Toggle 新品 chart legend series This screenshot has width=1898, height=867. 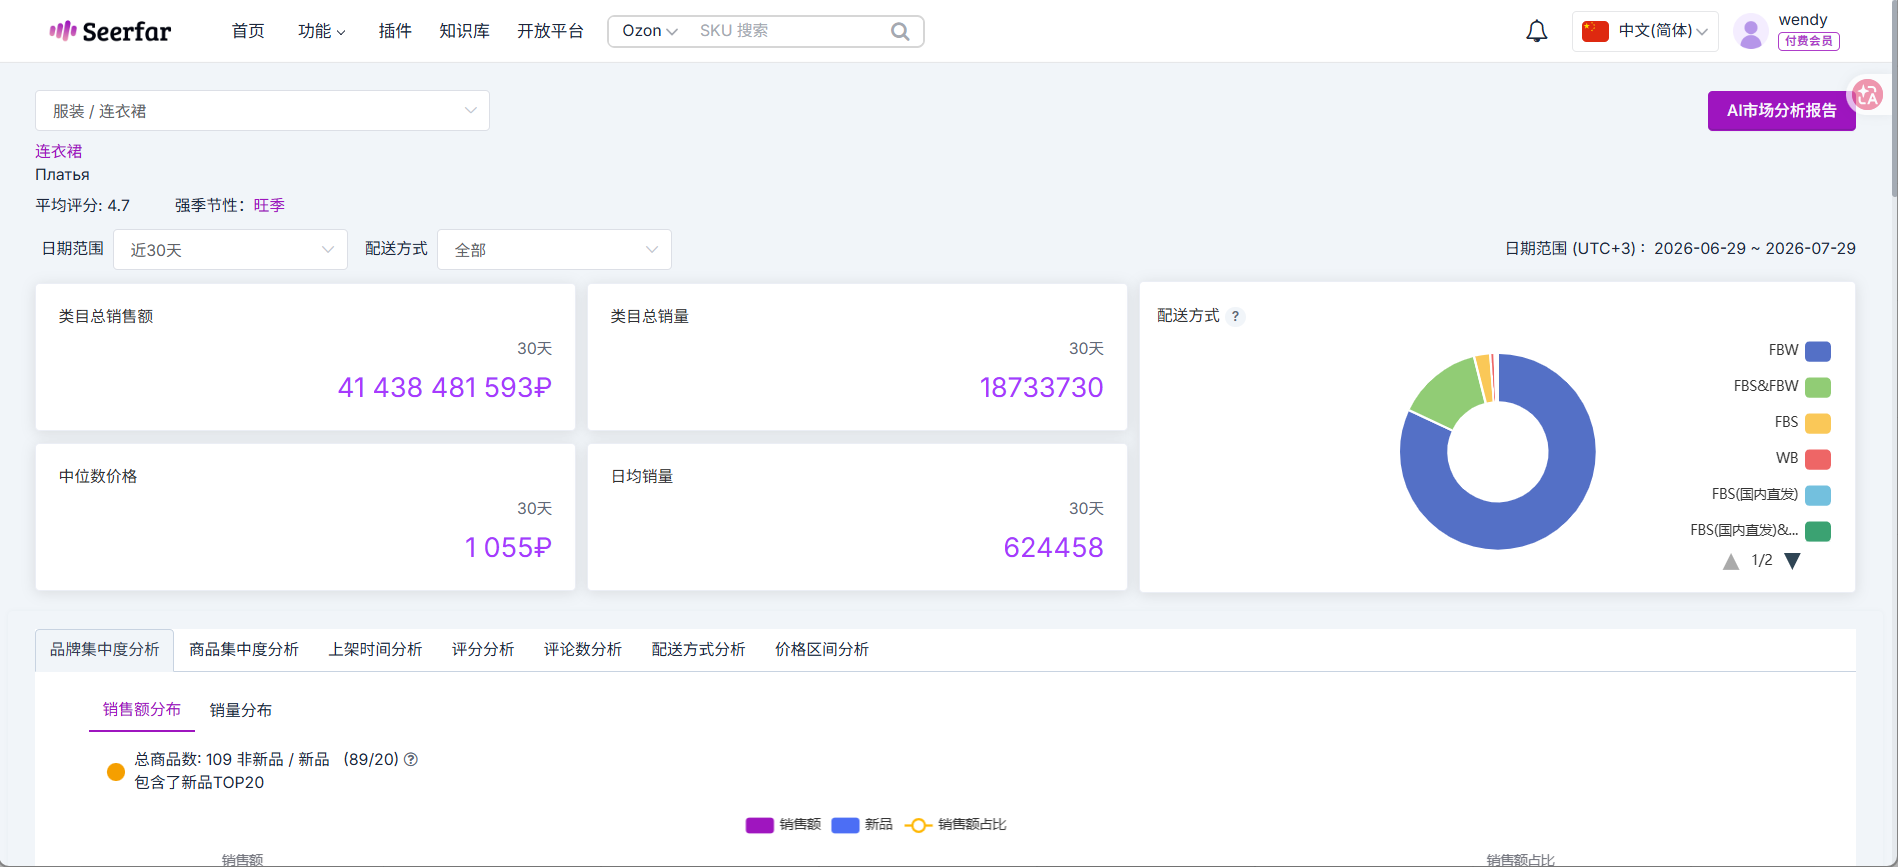point(862,825)
